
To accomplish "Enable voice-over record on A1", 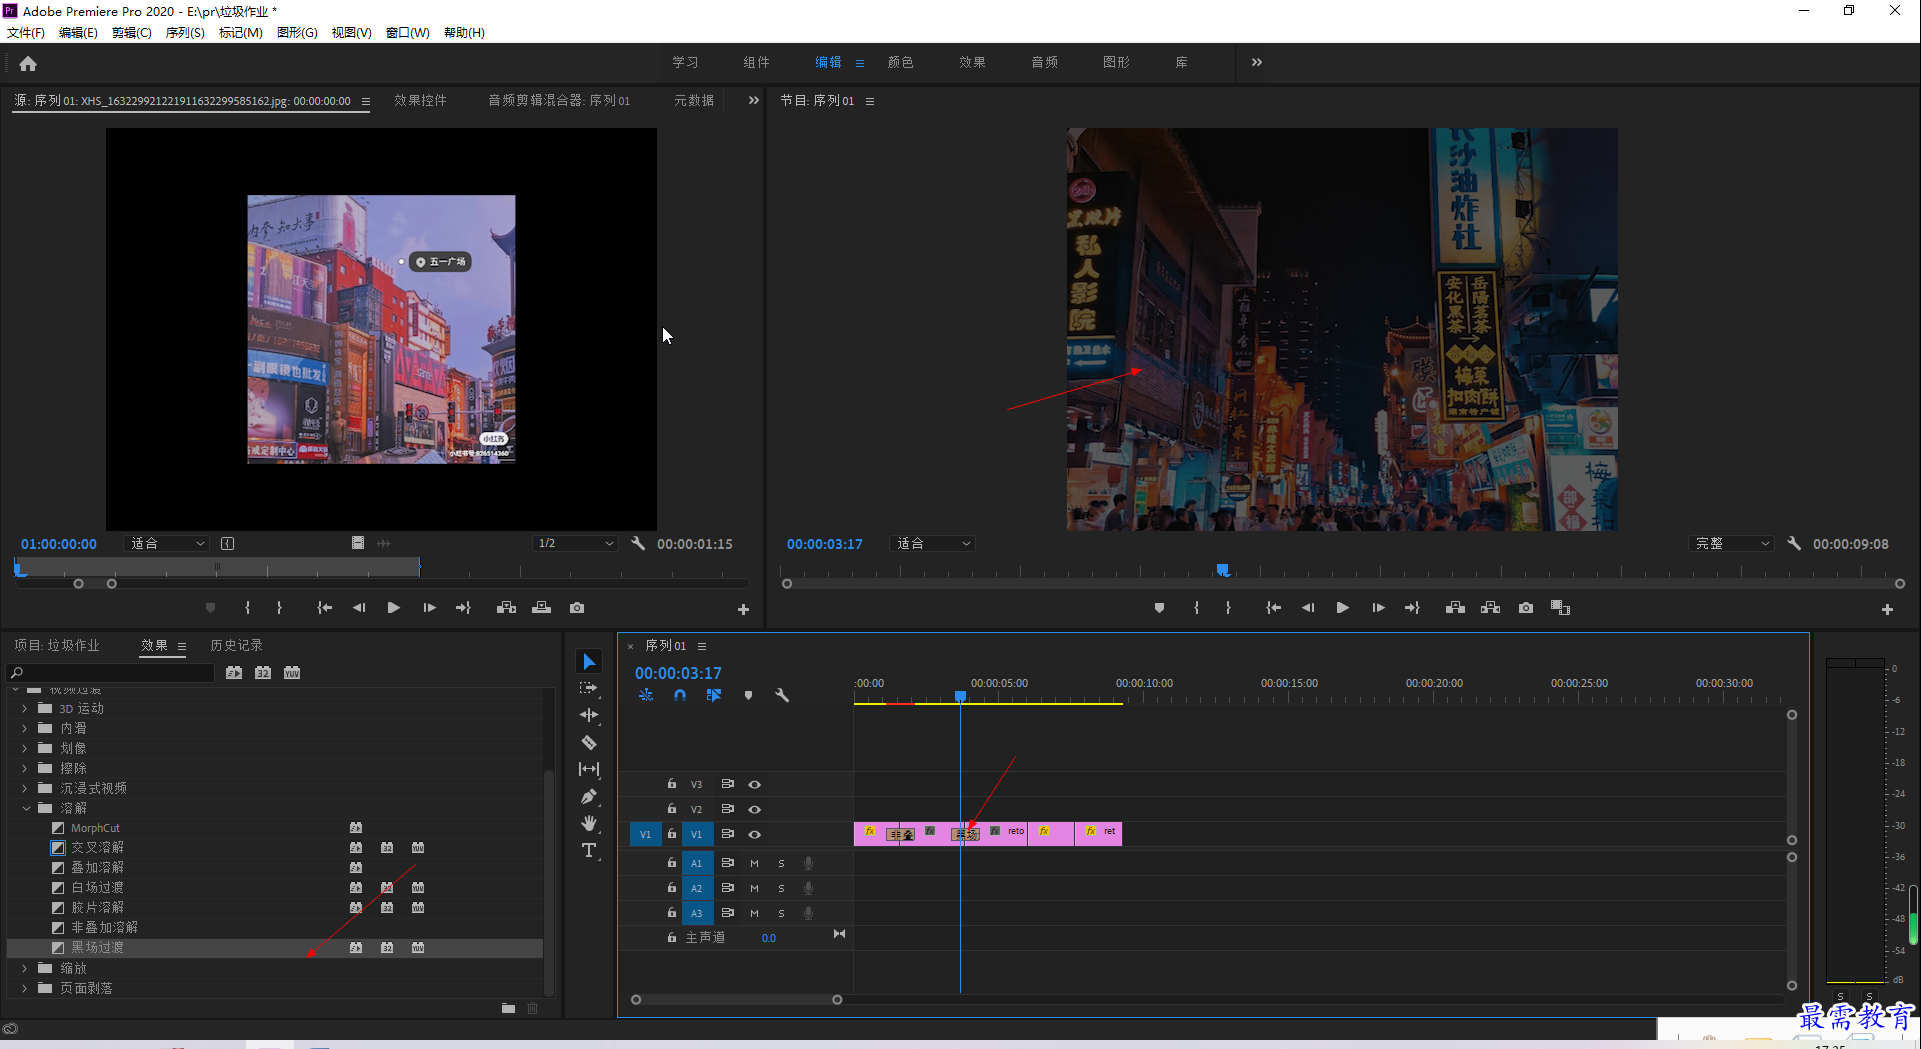I will [808, 863].
